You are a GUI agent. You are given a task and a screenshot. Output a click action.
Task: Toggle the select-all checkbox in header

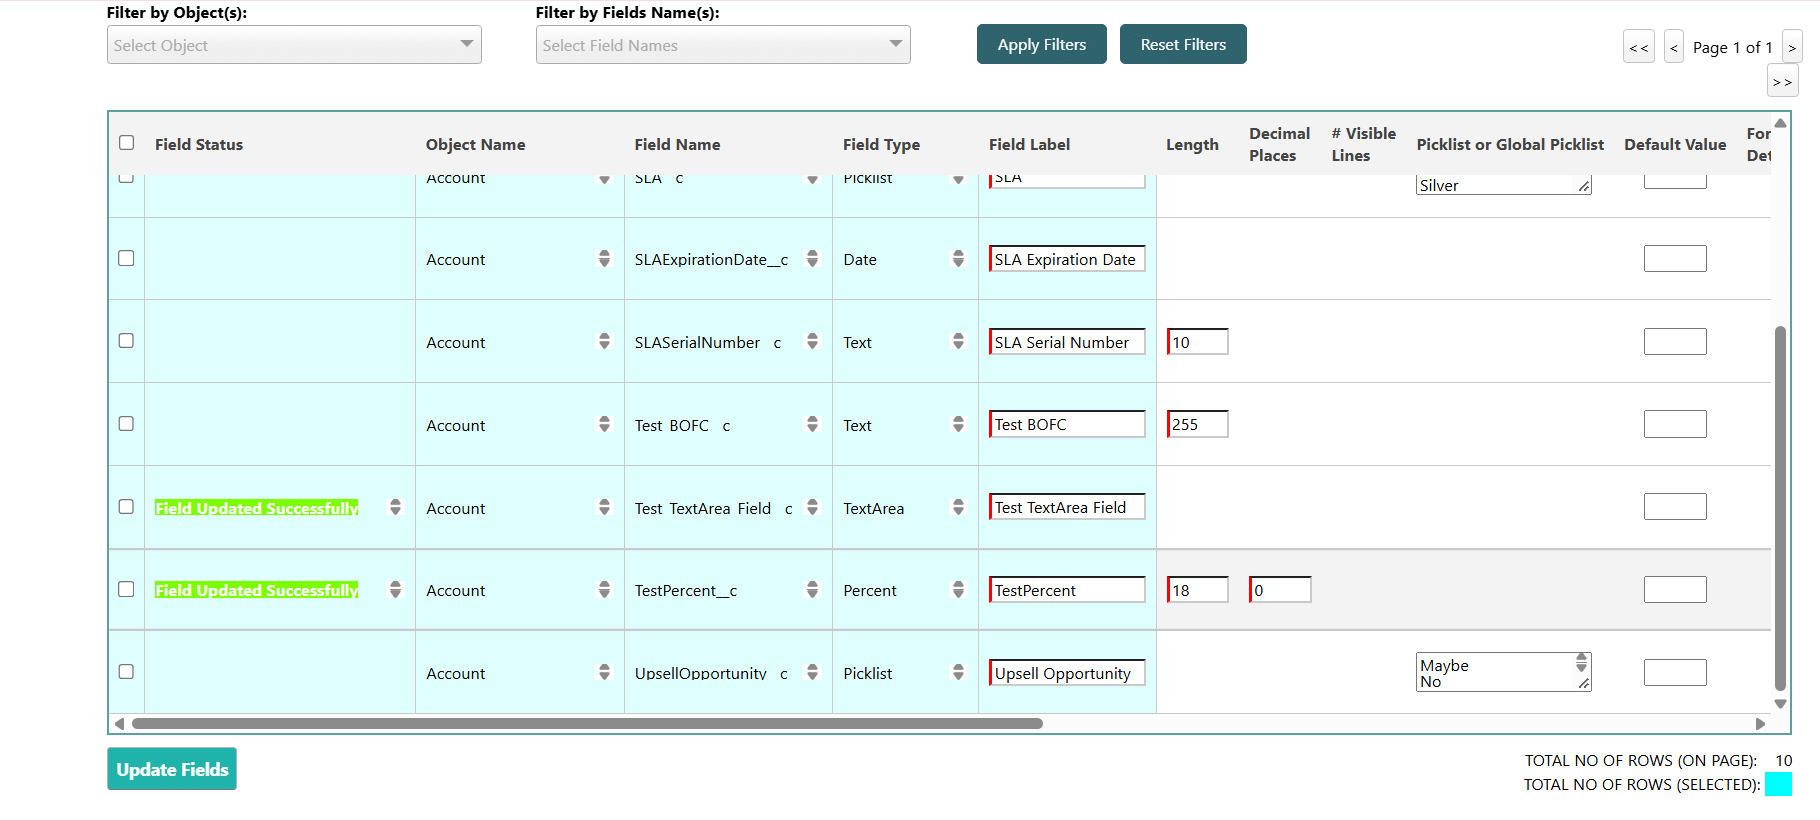tap(126, 143)
